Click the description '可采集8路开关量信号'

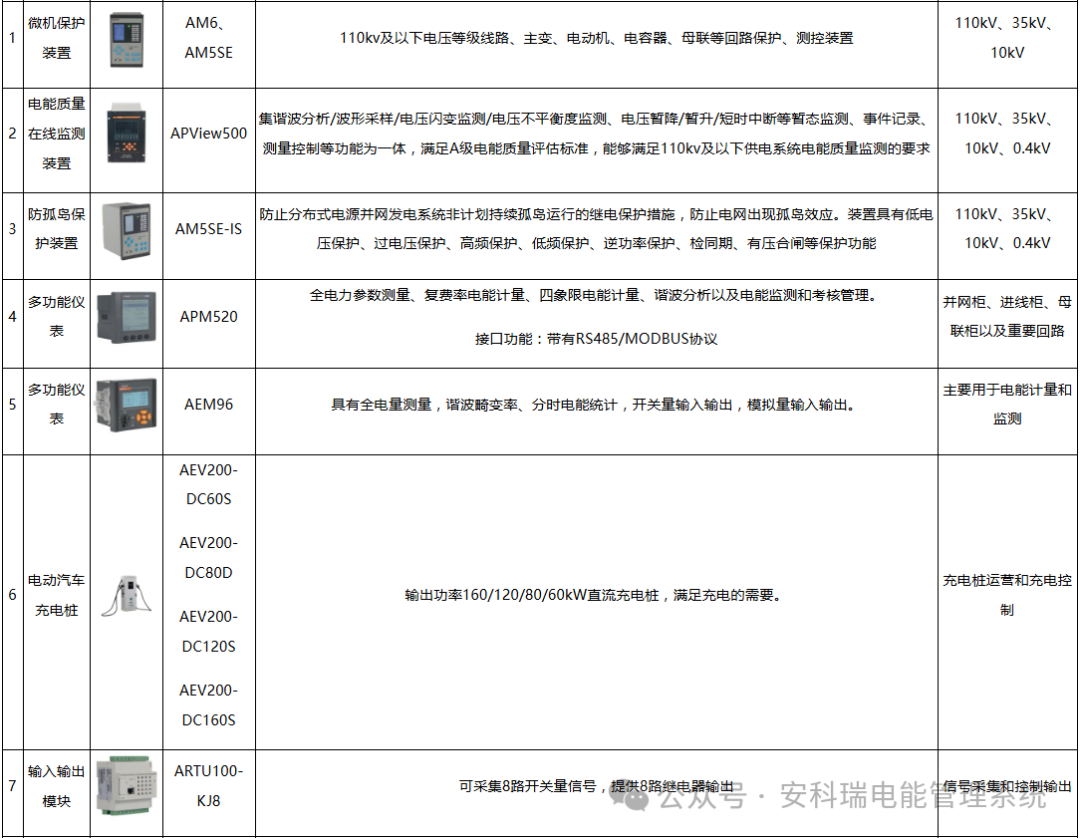tap(596, 786)
